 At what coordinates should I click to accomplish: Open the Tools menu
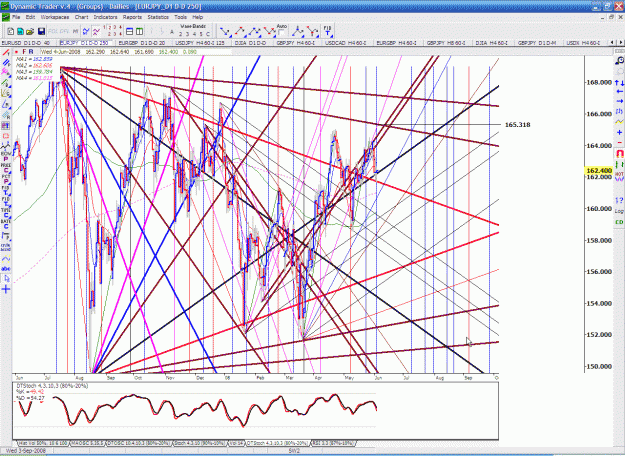coord(181,17)
